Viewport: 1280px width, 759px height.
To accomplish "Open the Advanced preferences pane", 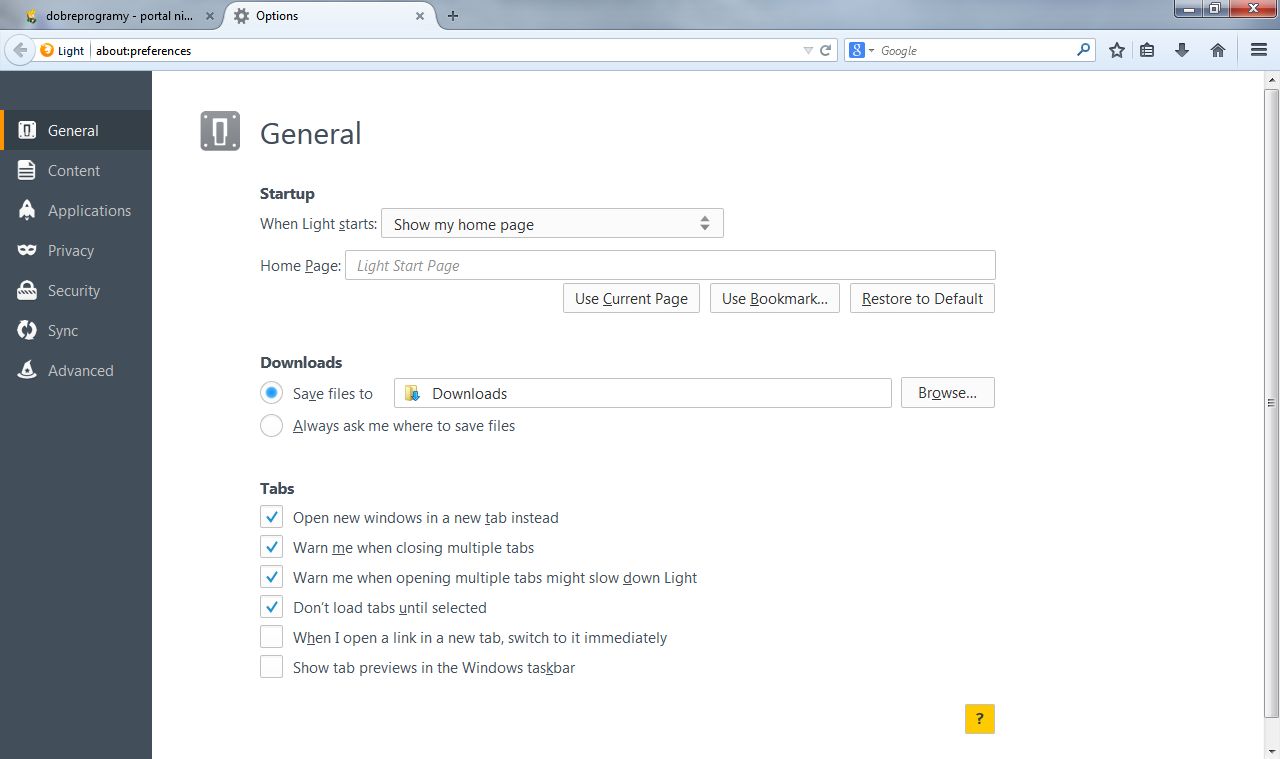I will pyautogui.click(x=76, y=370).
